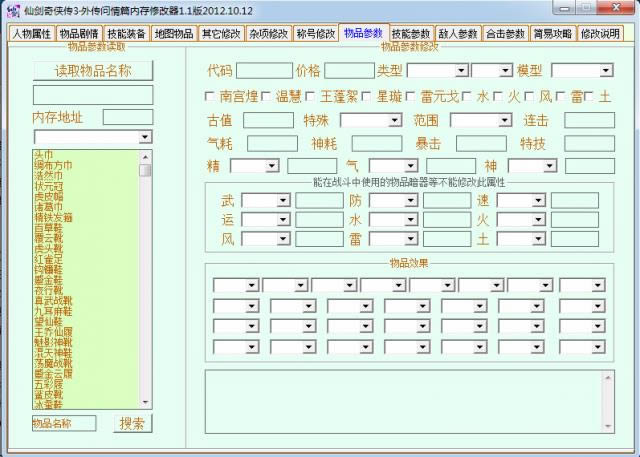This screenshot has height=457, width=640.
Task: Switch to the 人物属性 tab
Action: pos(32,33)
